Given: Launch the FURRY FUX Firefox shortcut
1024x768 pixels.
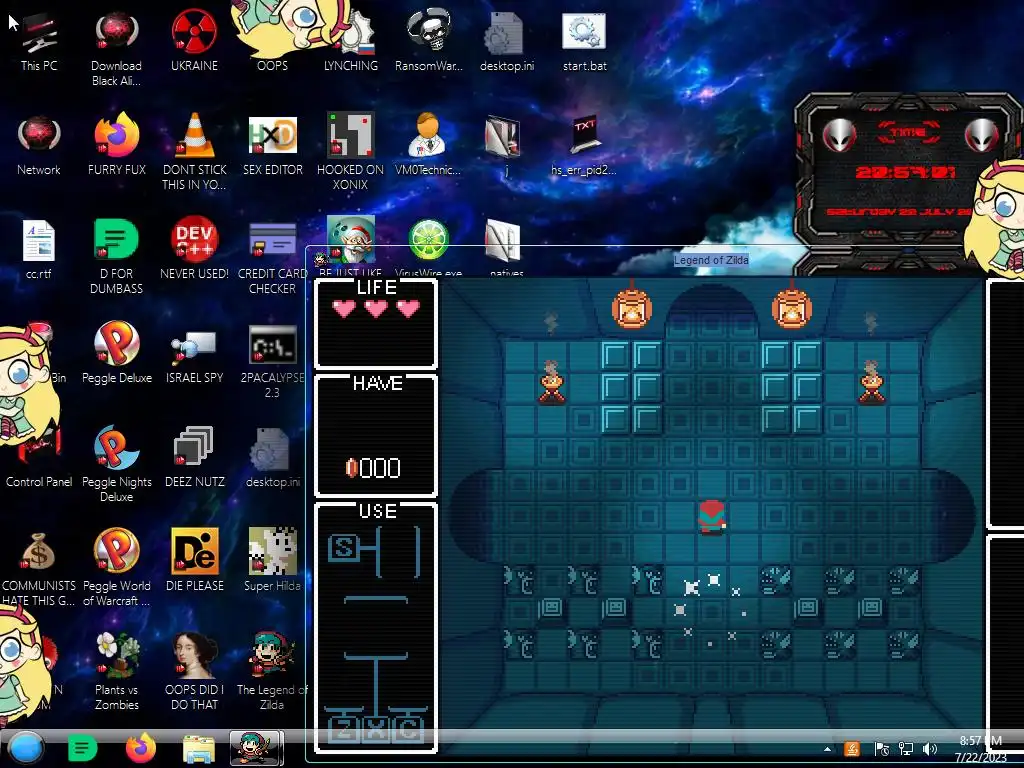Looking at the screenshot, I should pos(116,145).
